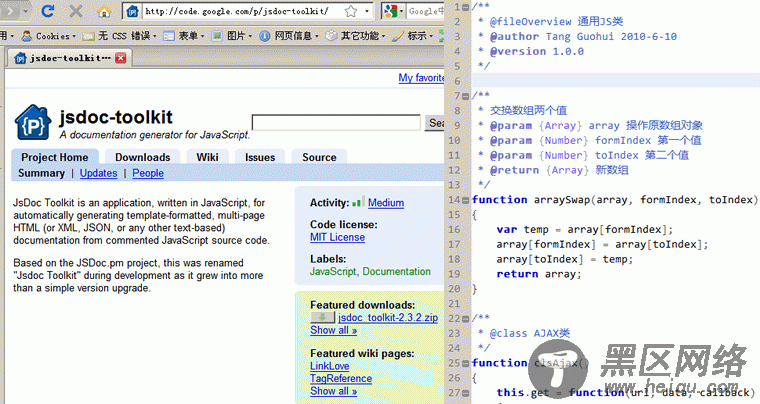Open the 网页信息 (Page info) toolbar menu

click(x=289, y=36)
